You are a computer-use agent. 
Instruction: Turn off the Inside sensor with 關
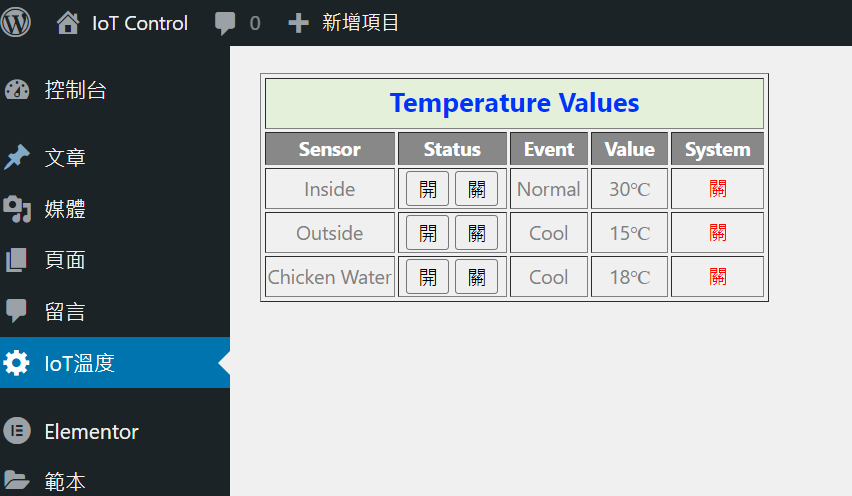coord(476,189)
